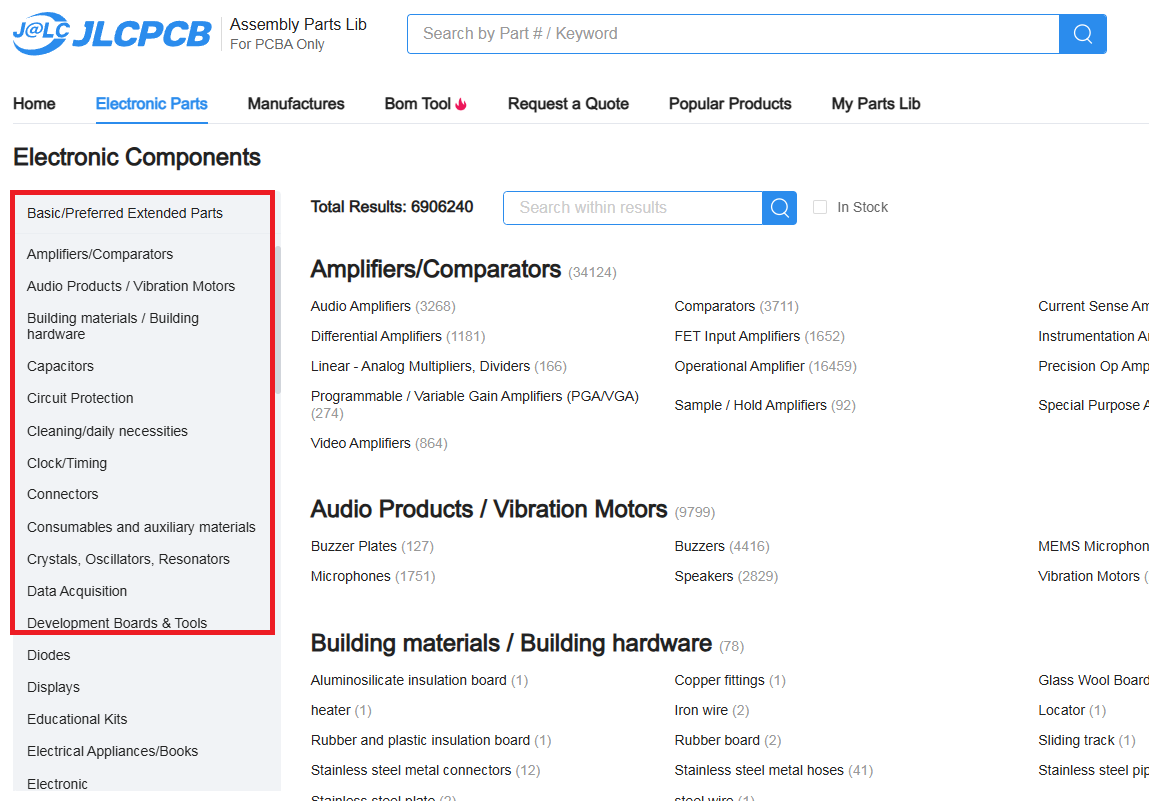This screenshot has height=801, width=1149.
Task: Click the sidebar category list scrollbar
Action: [x=278, y=320]
